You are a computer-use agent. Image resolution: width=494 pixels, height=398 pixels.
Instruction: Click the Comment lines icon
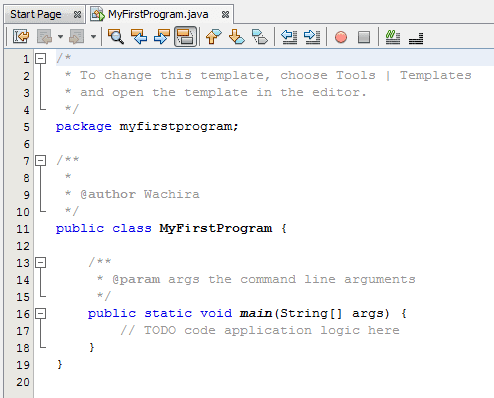pos(393,36)
